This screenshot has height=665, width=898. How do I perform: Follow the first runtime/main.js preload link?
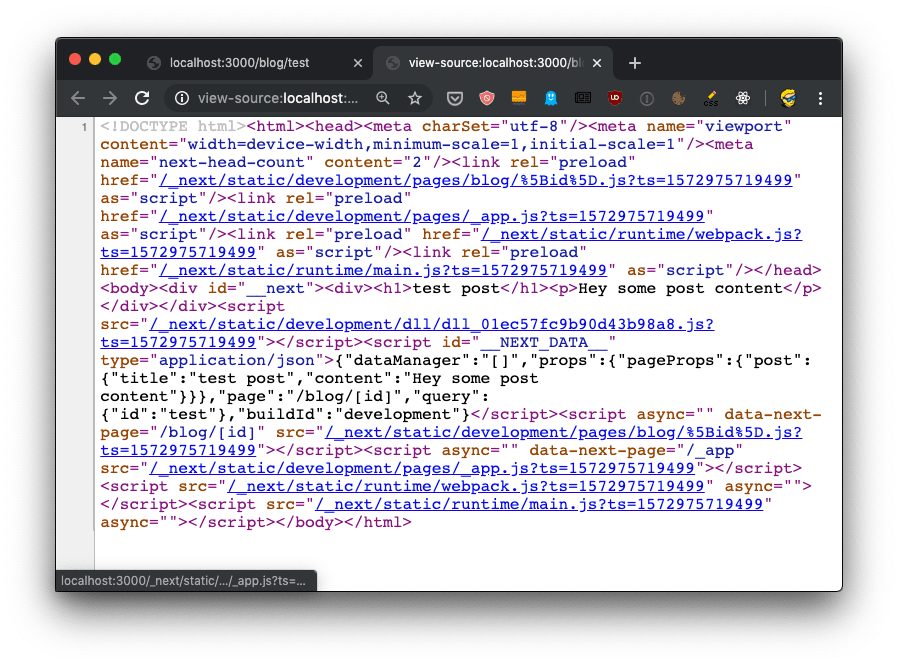[x=379, y=270]
